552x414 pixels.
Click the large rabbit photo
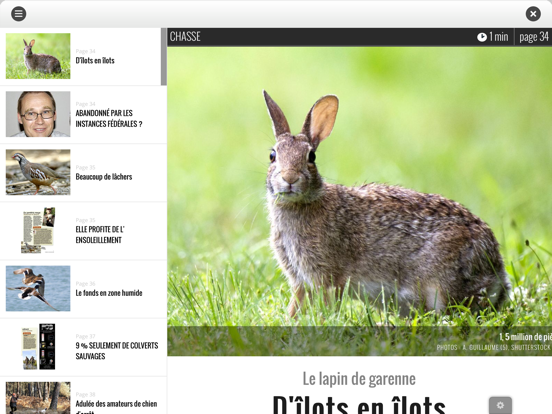[359, 201]
